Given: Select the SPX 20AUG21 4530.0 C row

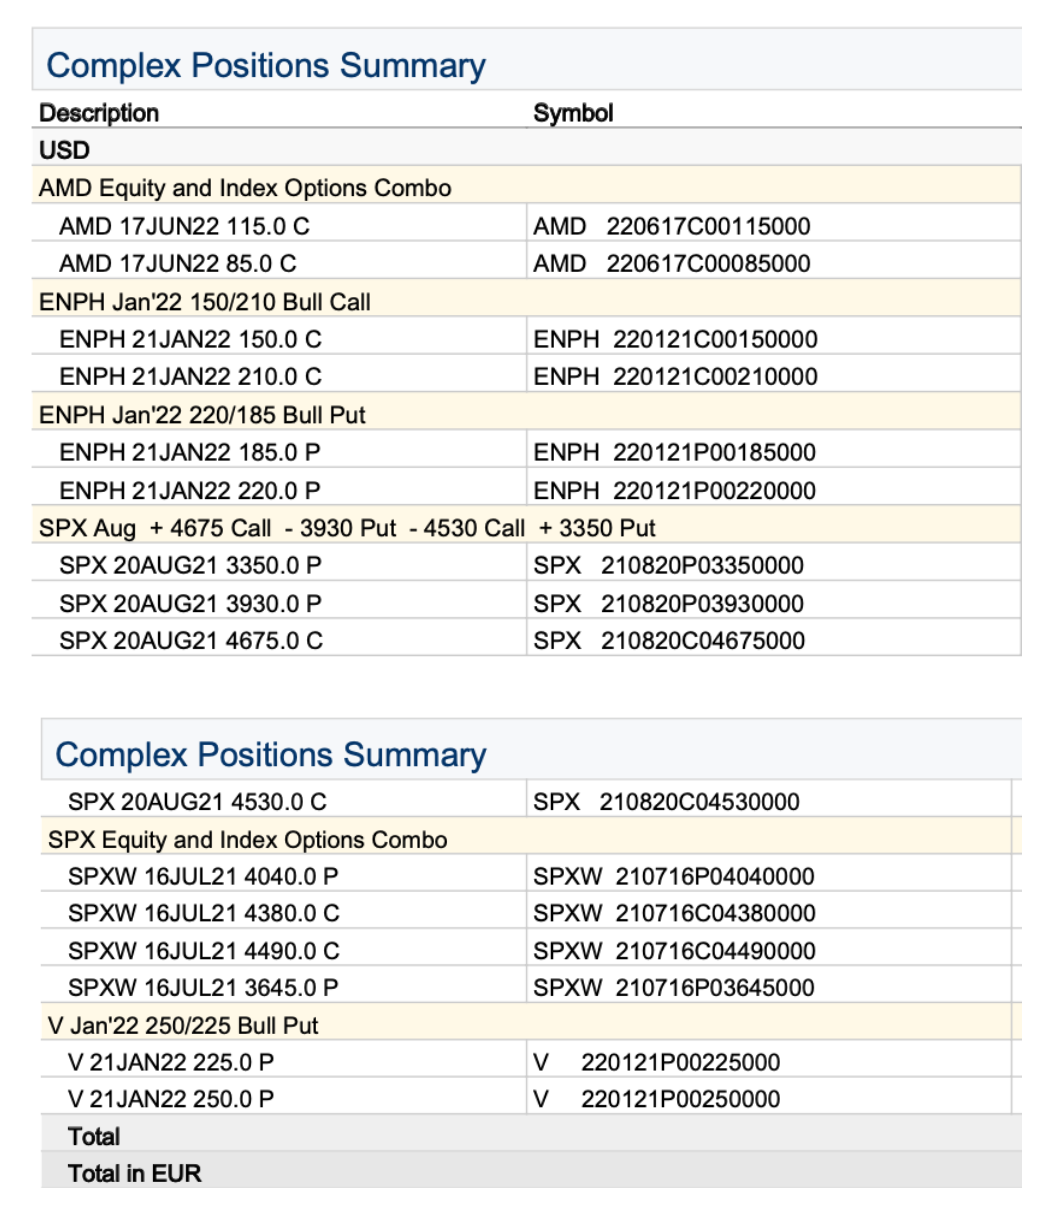Looking at the screenshot, I should click(197, 802).
